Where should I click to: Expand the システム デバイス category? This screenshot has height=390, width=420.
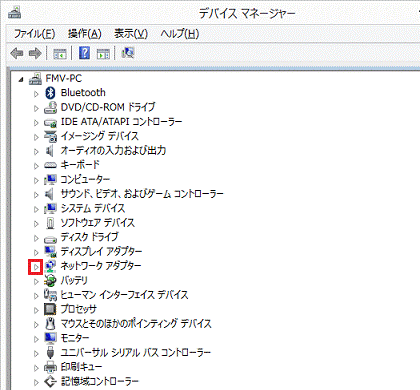click(36, 209)
